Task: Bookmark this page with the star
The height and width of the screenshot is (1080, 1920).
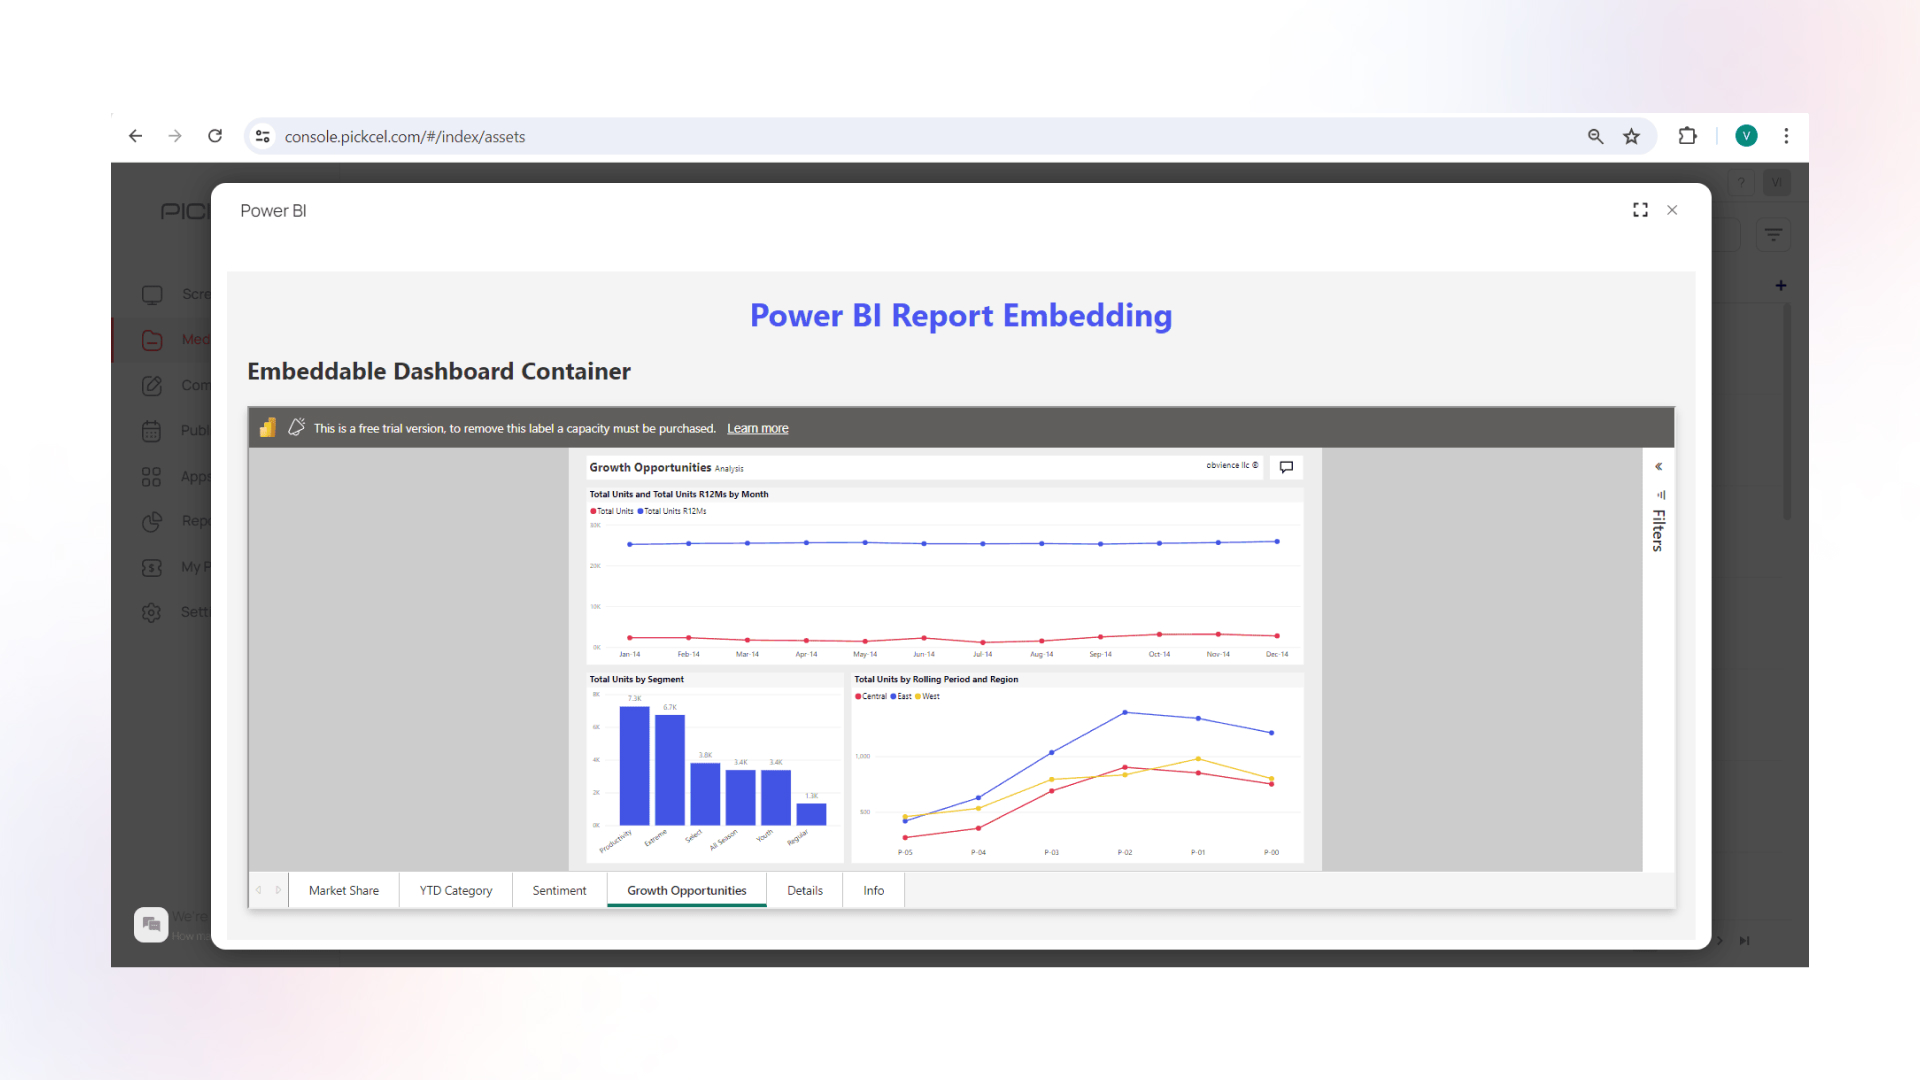Action: [1632, 136]
